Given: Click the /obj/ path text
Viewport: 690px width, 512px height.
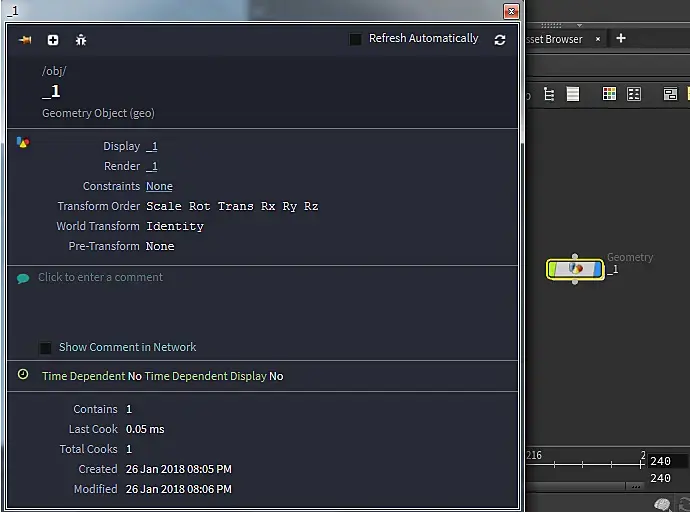Looking at the screenshot, I should point(54,71).
